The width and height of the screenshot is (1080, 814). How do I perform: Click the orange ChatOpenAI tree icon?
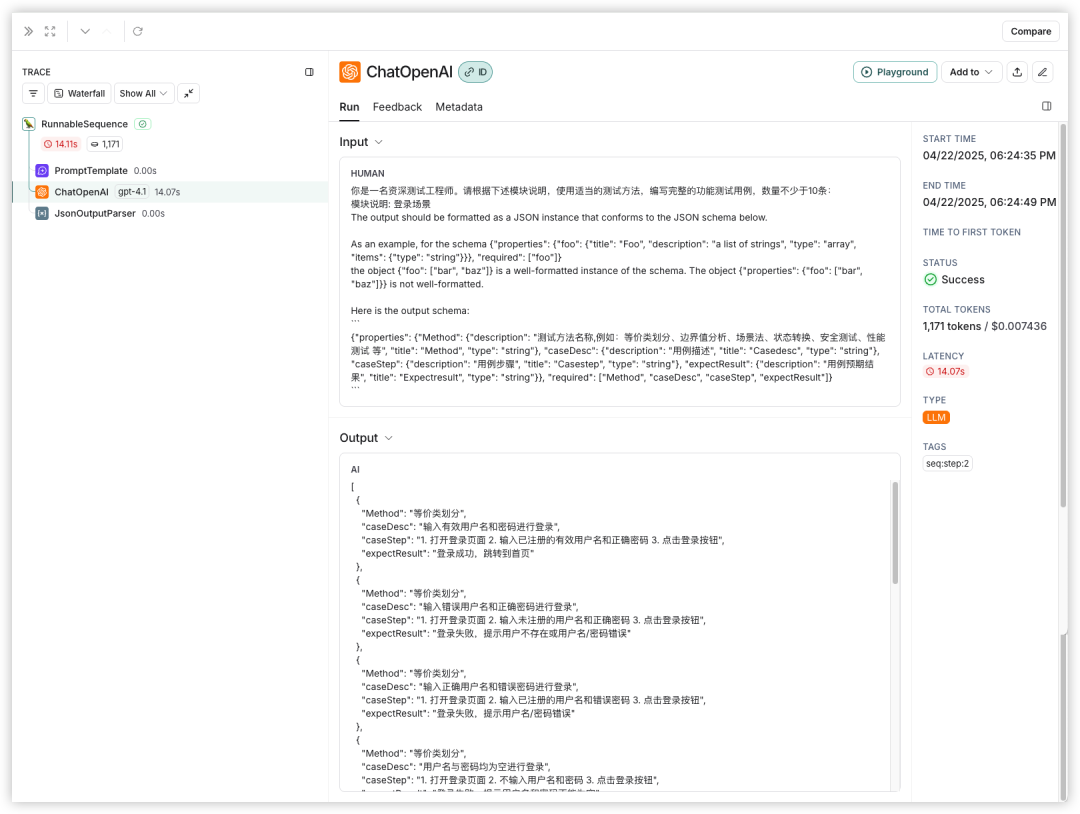[42, 192]
